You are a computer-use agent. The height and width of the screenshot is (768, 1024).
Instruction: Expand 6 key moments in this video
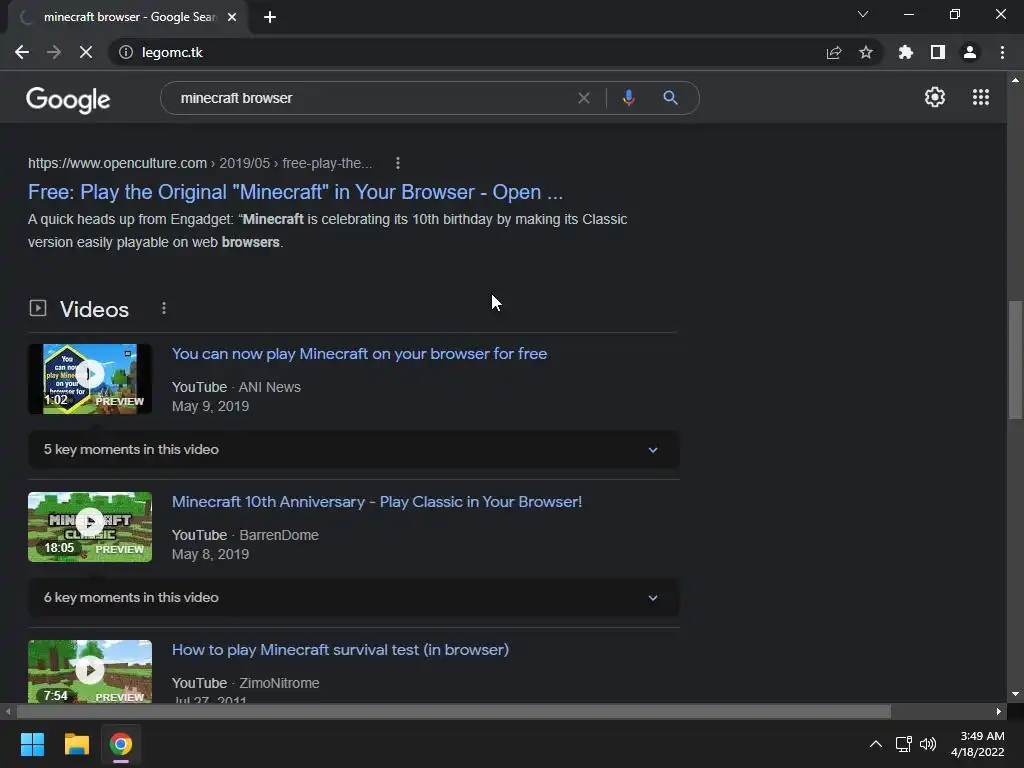pos(353,598)
